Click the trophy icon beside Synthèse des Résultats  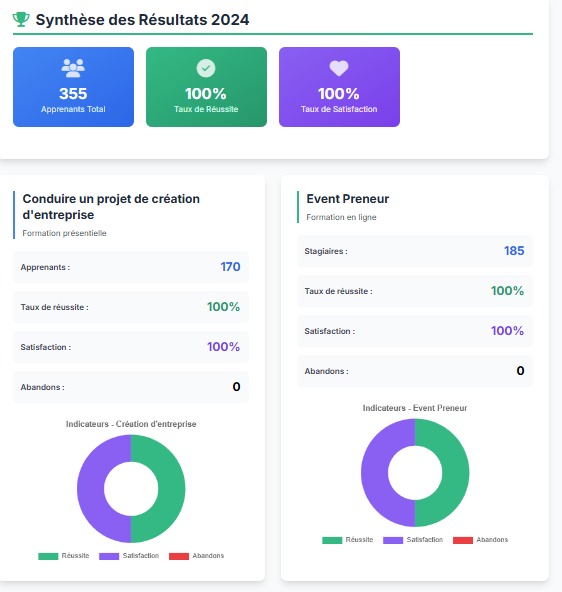point(21,19)
